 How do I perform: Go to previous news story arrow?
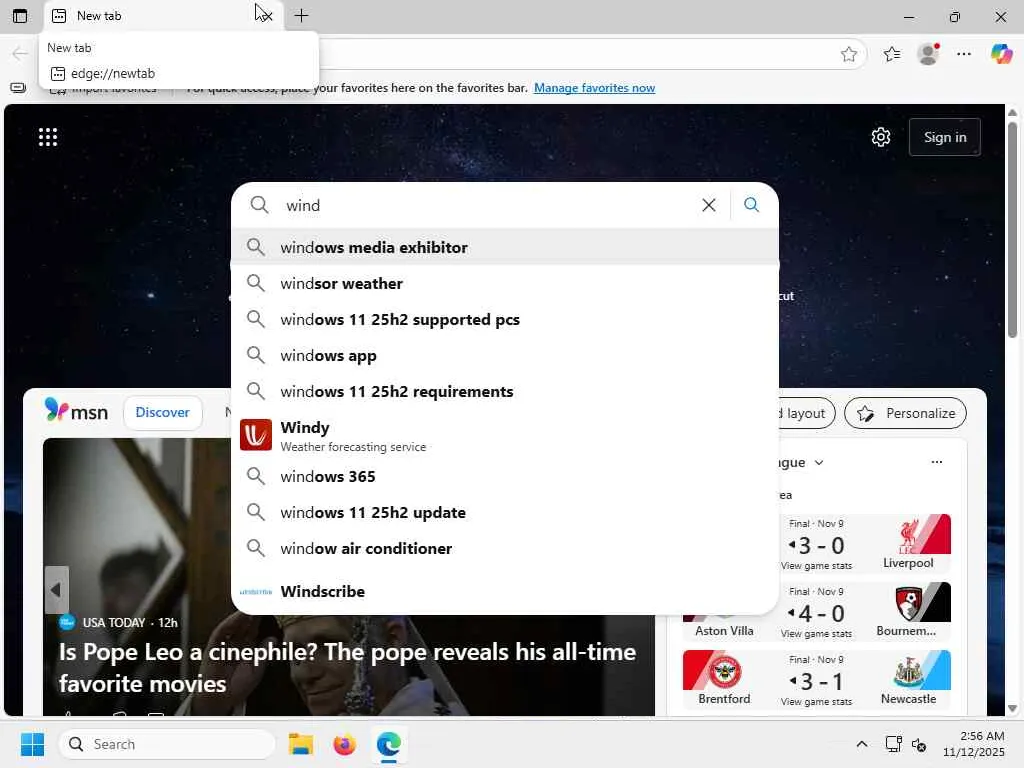pos(56,590)
